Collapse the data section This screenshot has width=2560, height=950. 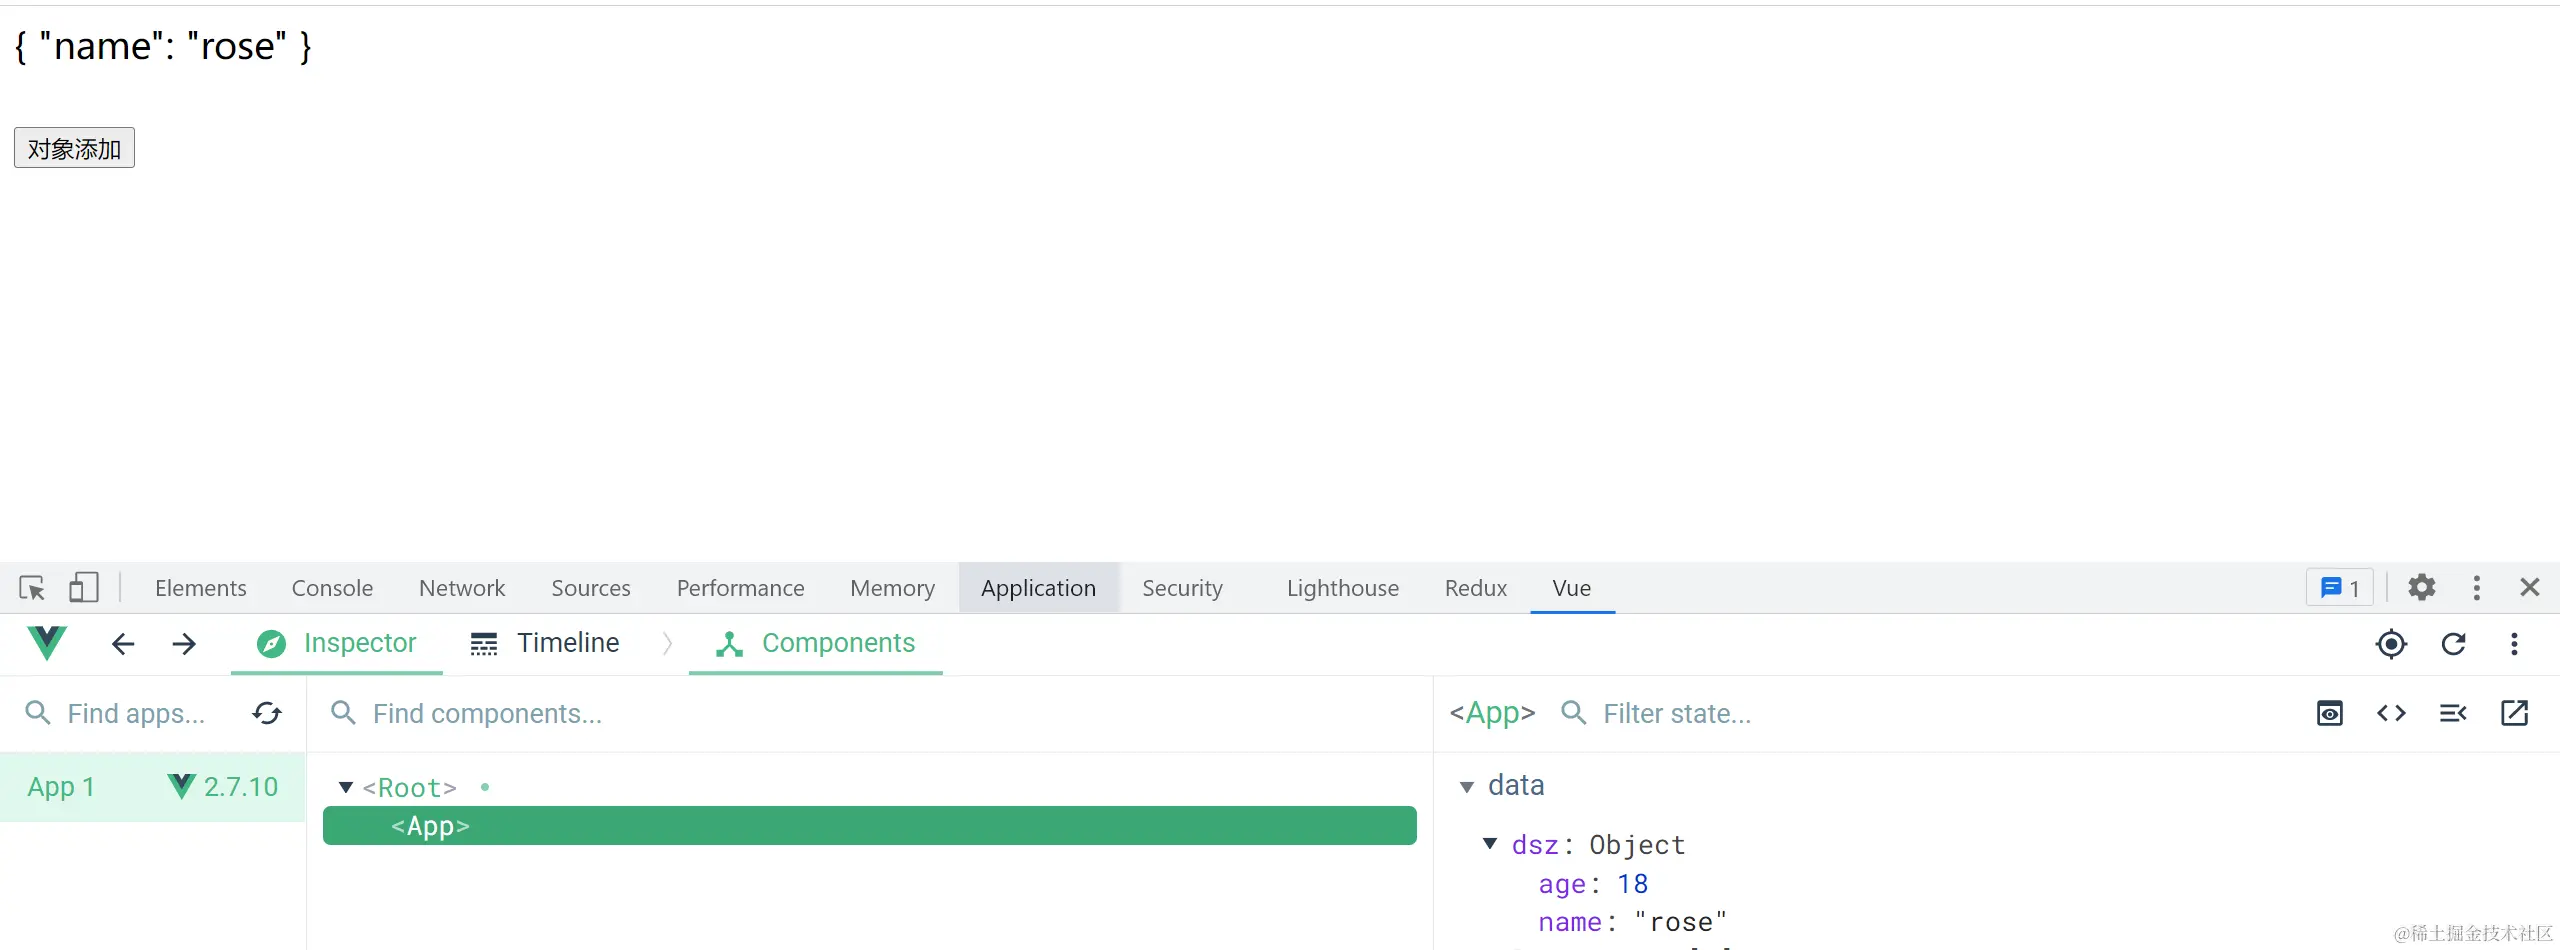click(1467, 787)
